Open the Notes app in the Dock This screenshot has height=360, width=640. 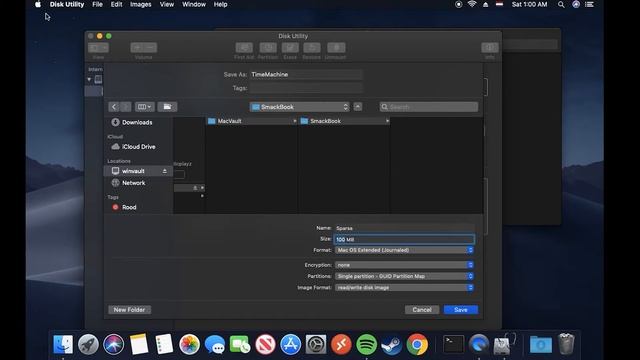(139, 344)
